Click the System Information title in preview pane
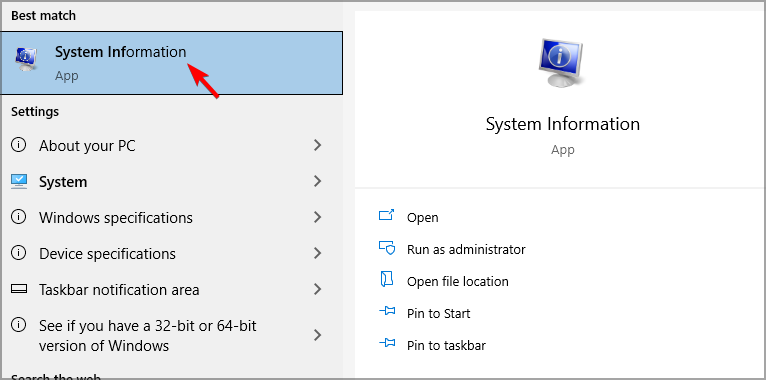766x380 pixels. (x=563, y=124)
